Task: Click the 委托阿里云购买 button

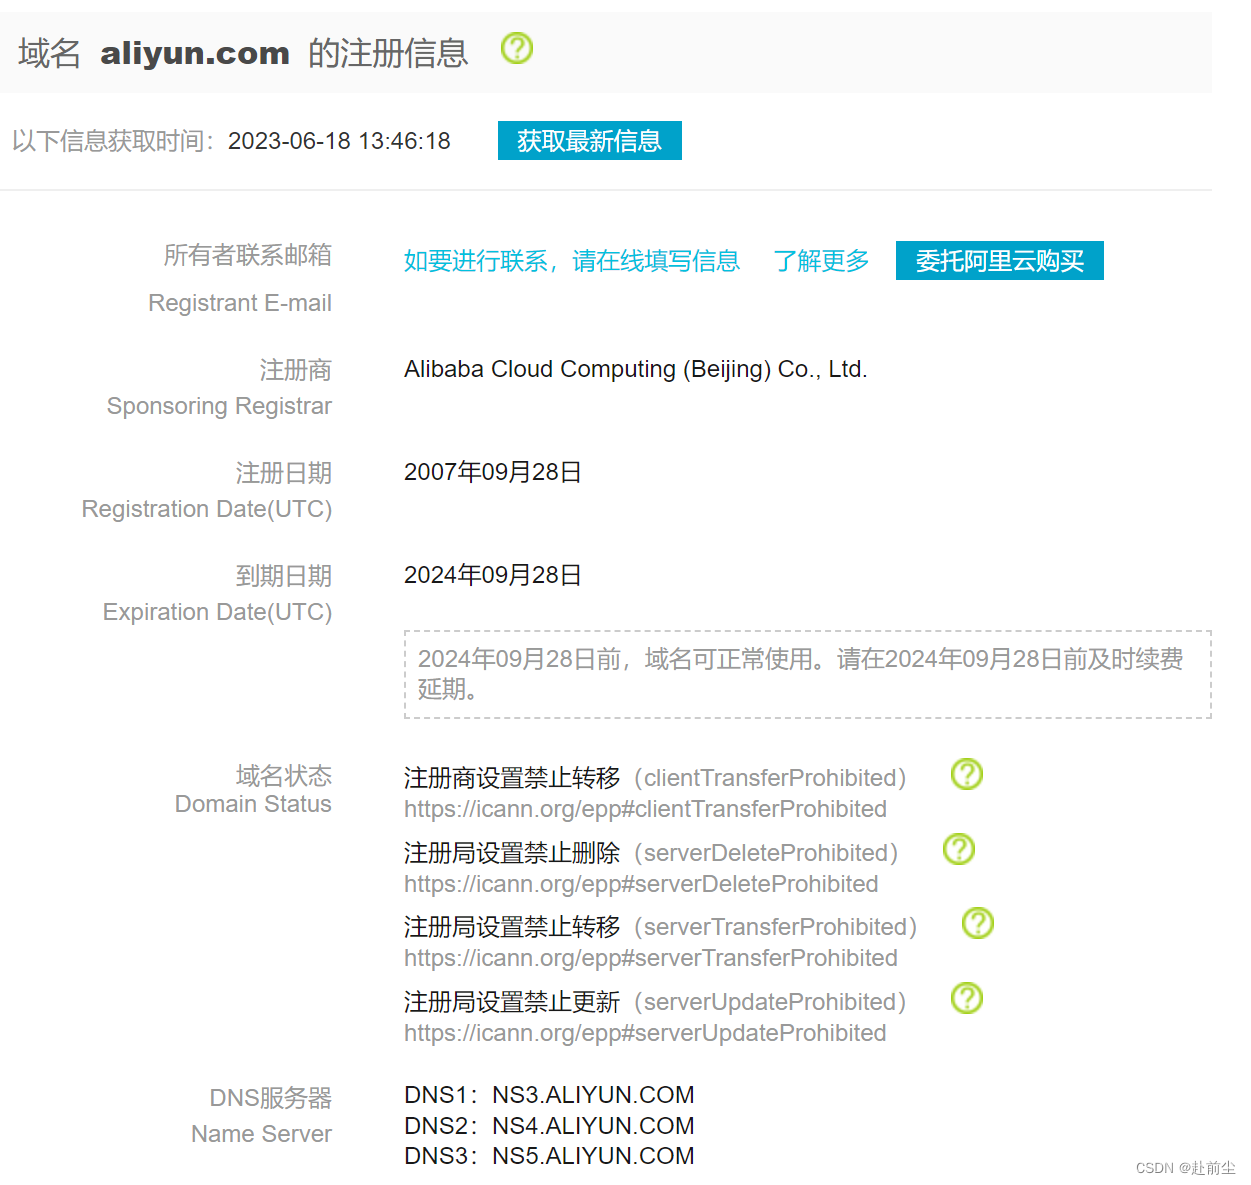Action: tap(1000, 261)
